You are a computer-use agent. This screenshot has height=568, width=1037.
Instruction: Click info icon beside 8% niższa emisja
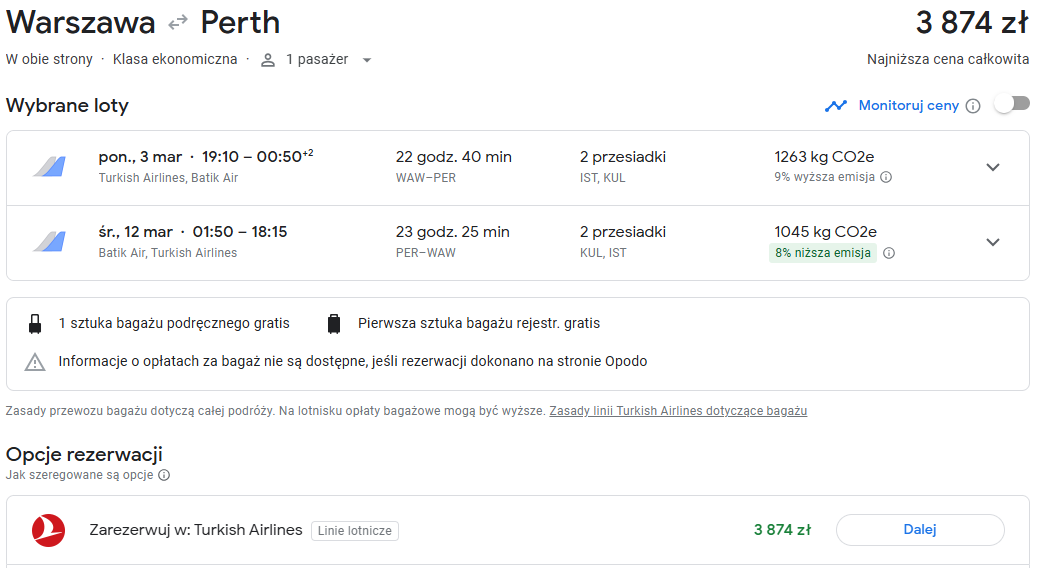point(890,253)
